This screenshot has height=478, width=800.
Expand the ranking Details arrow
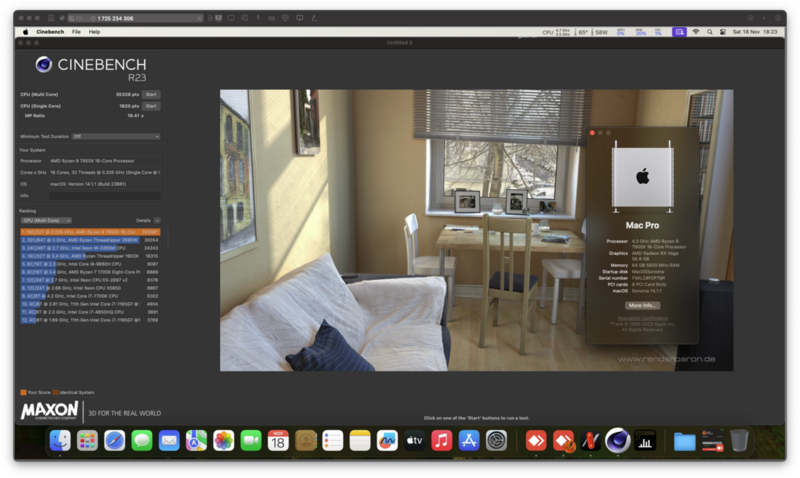pos(157,220)
